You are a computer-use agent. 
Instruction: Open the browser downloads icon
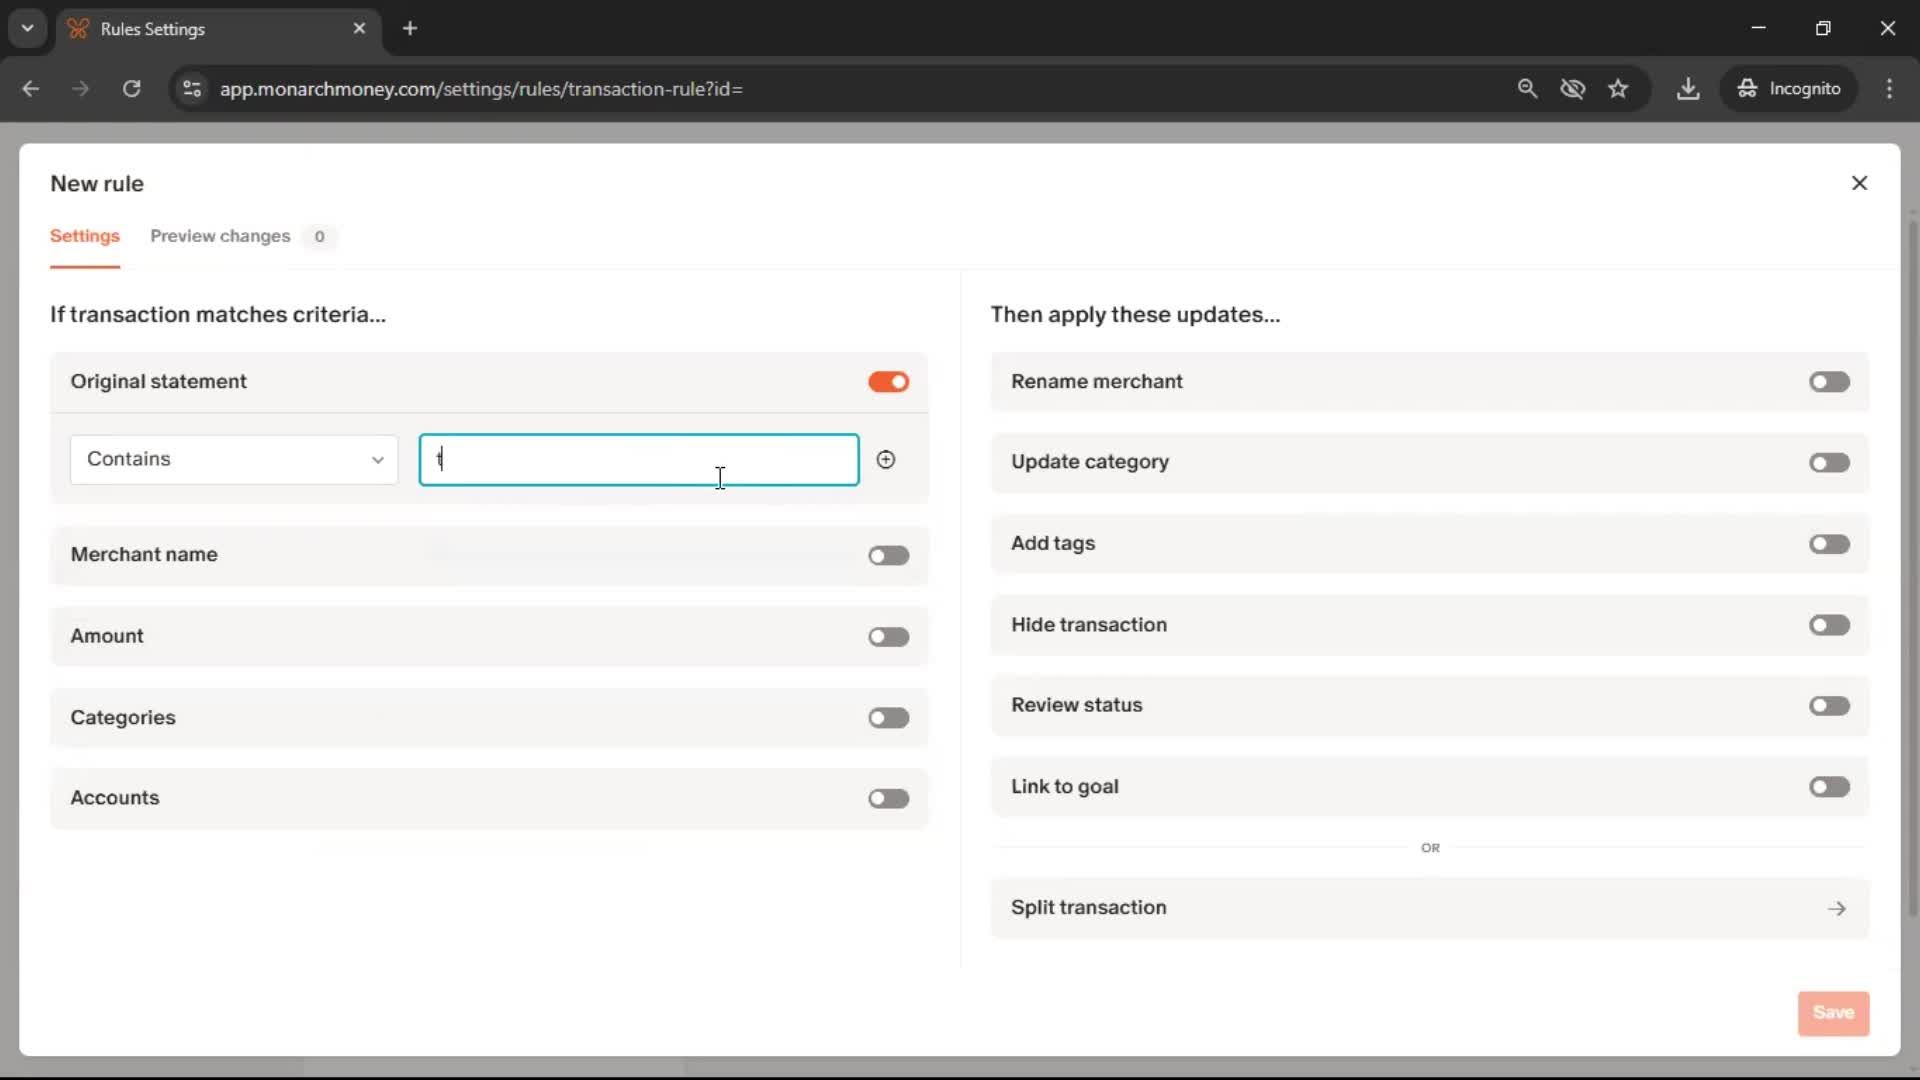(1687, 88)
